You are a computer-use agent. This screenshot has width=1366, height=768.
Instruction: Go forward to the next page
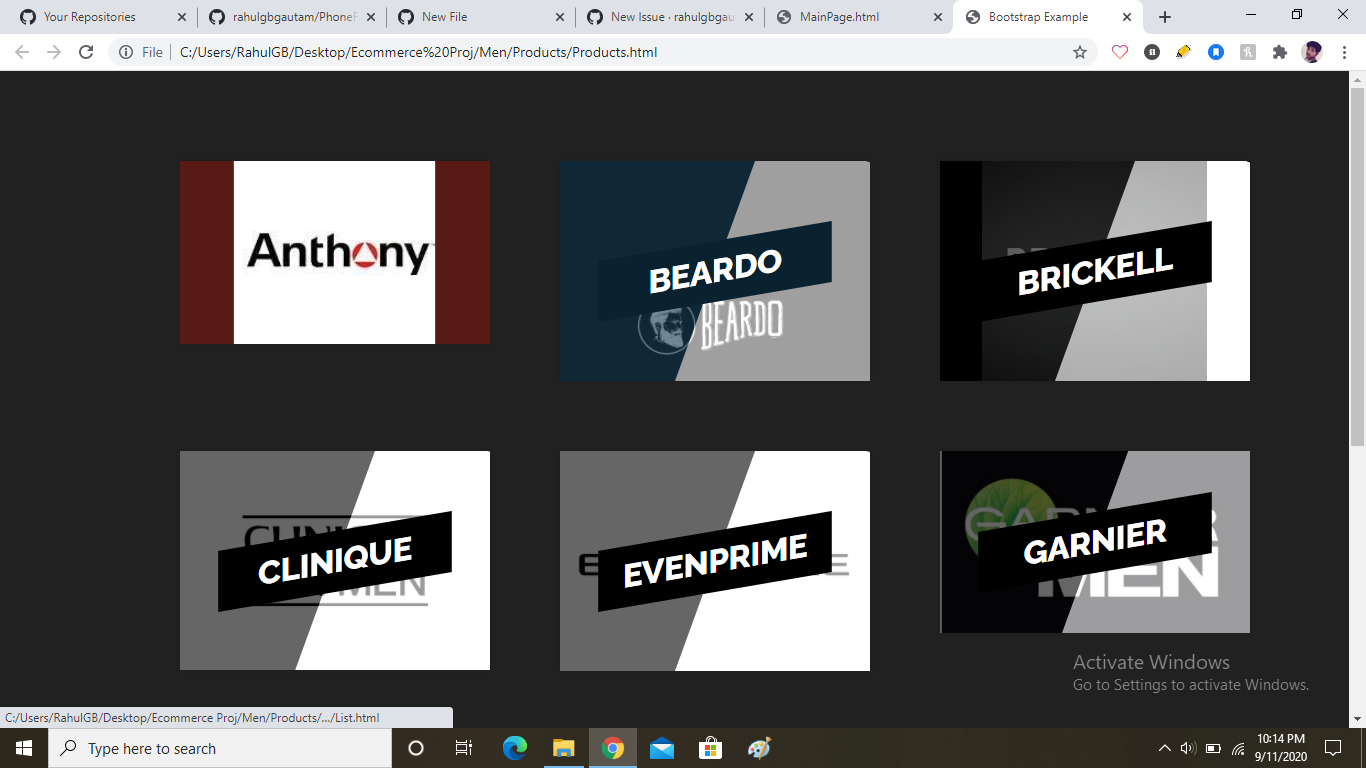(54, 52)
